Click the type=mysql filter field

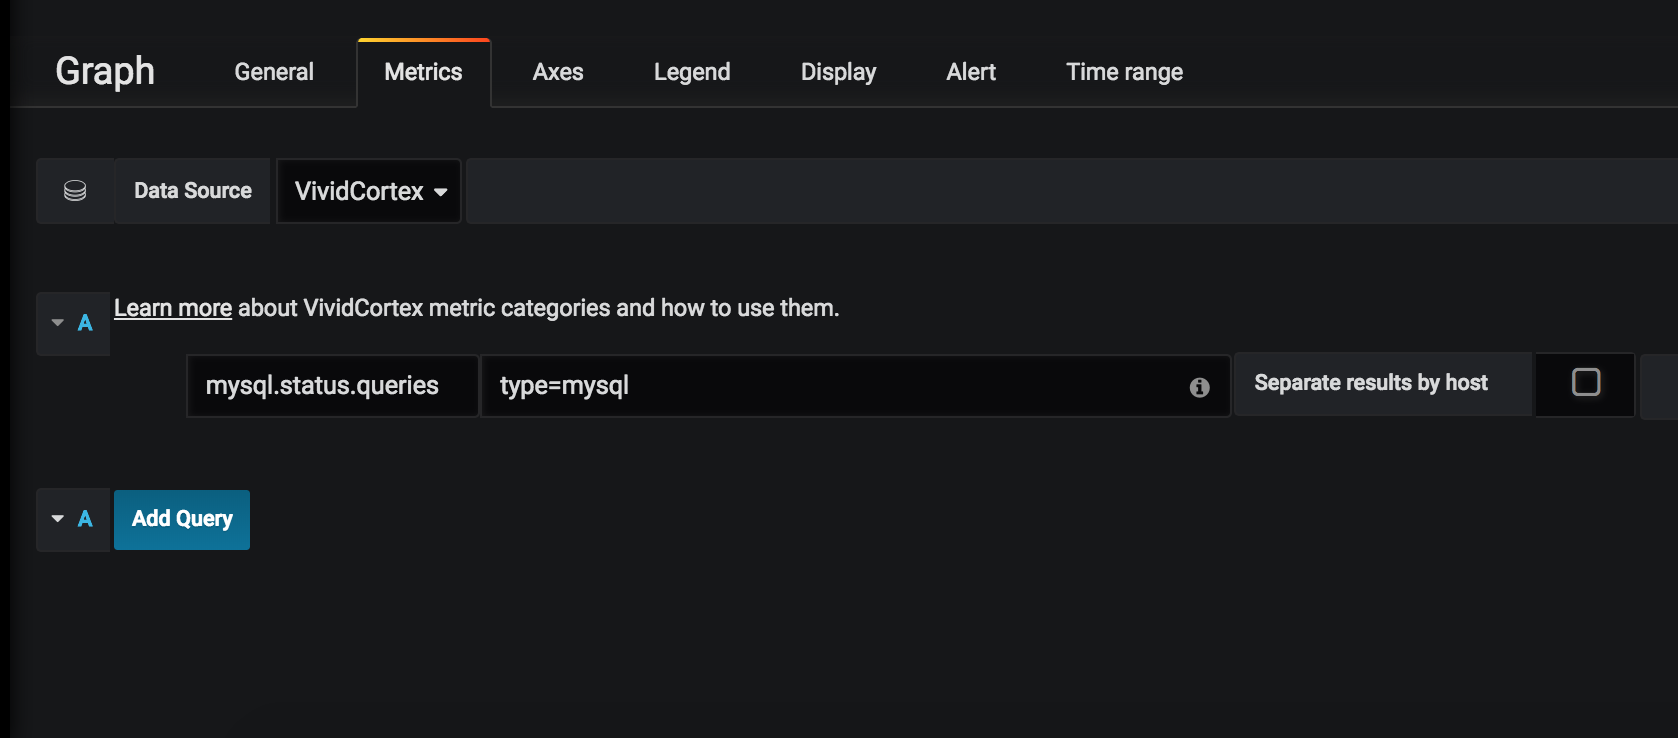[856, 386]
